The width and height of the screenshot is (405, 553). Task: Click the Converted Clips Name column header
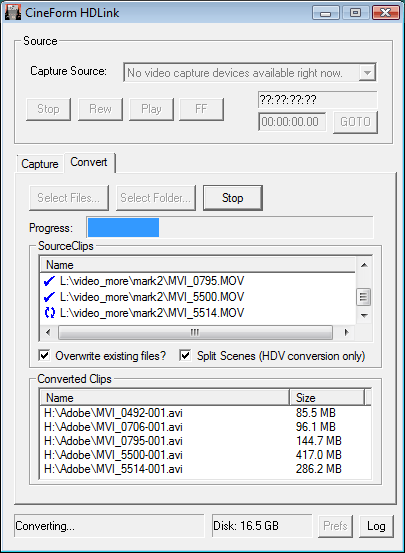(165, 398)
